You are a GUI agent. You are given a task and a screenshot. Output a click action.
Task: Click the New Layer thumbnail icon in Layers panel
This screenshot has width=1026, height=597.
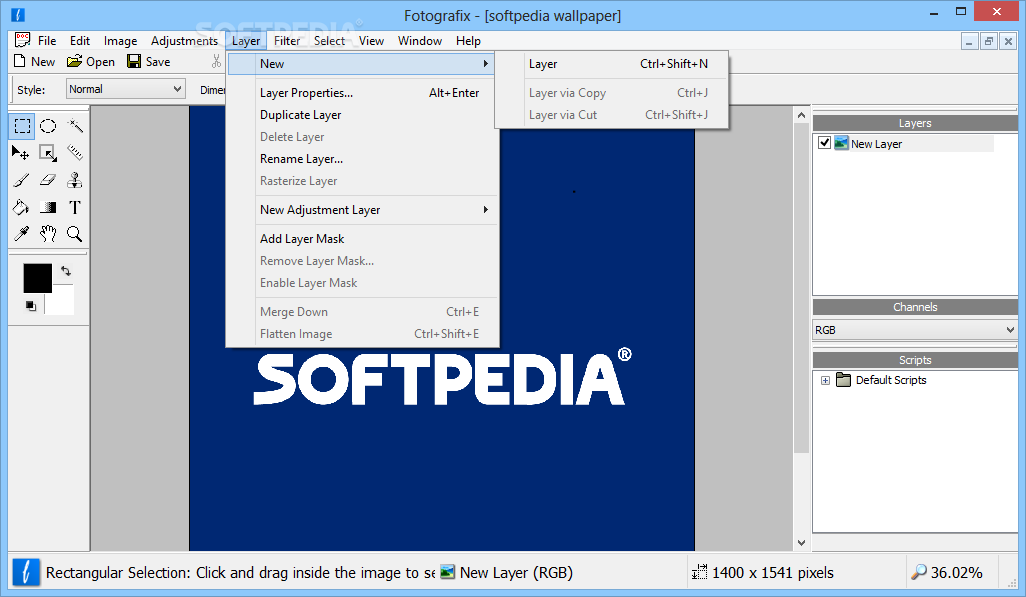841,143
